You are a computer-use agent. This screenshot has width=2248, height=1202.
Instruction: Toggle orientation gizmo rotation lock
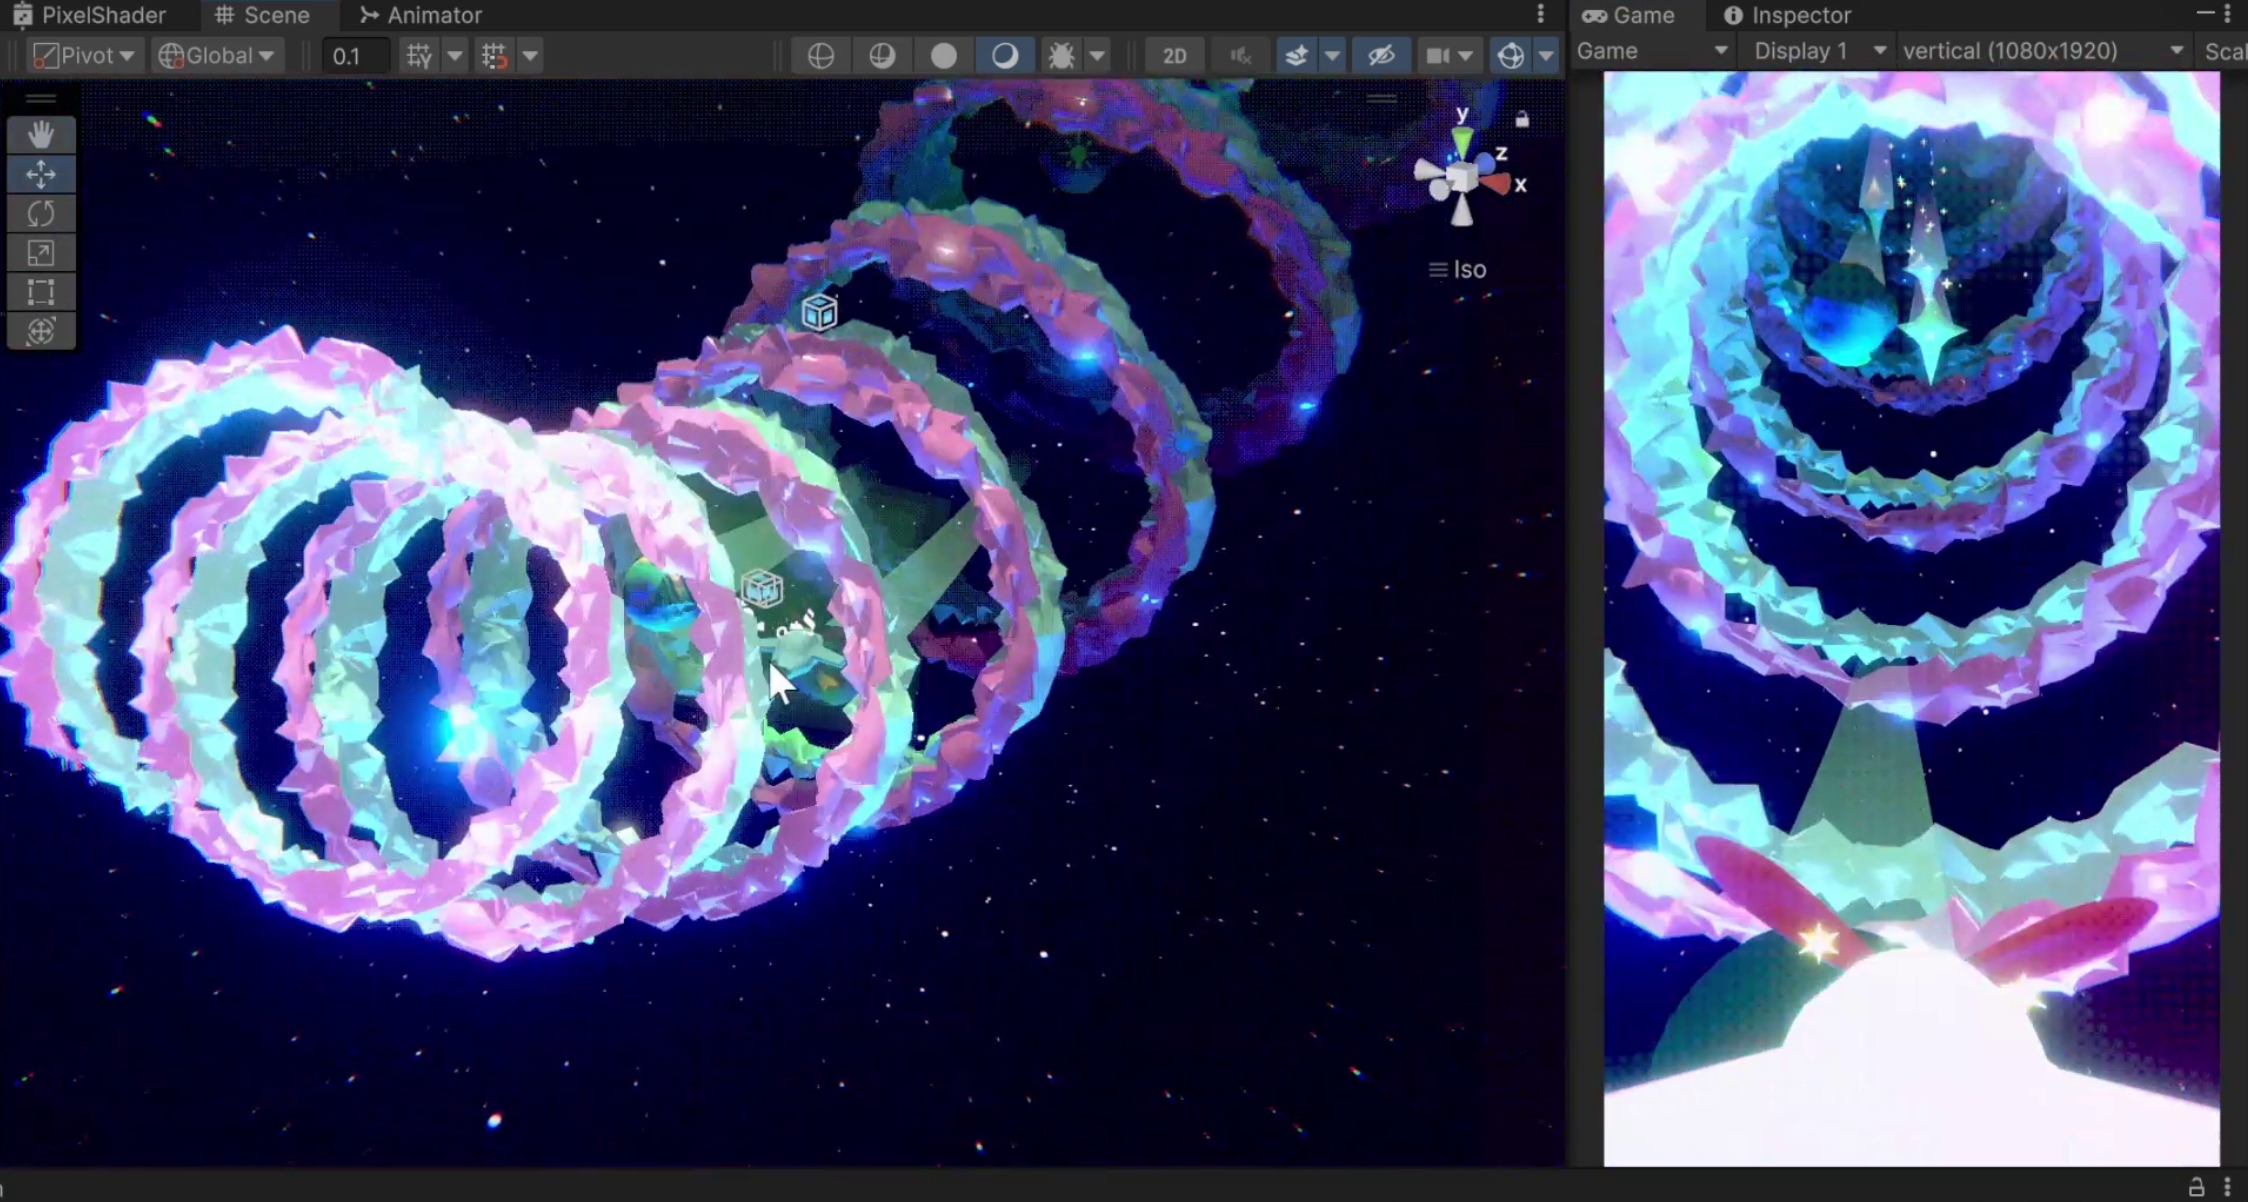click(1522, 119)
